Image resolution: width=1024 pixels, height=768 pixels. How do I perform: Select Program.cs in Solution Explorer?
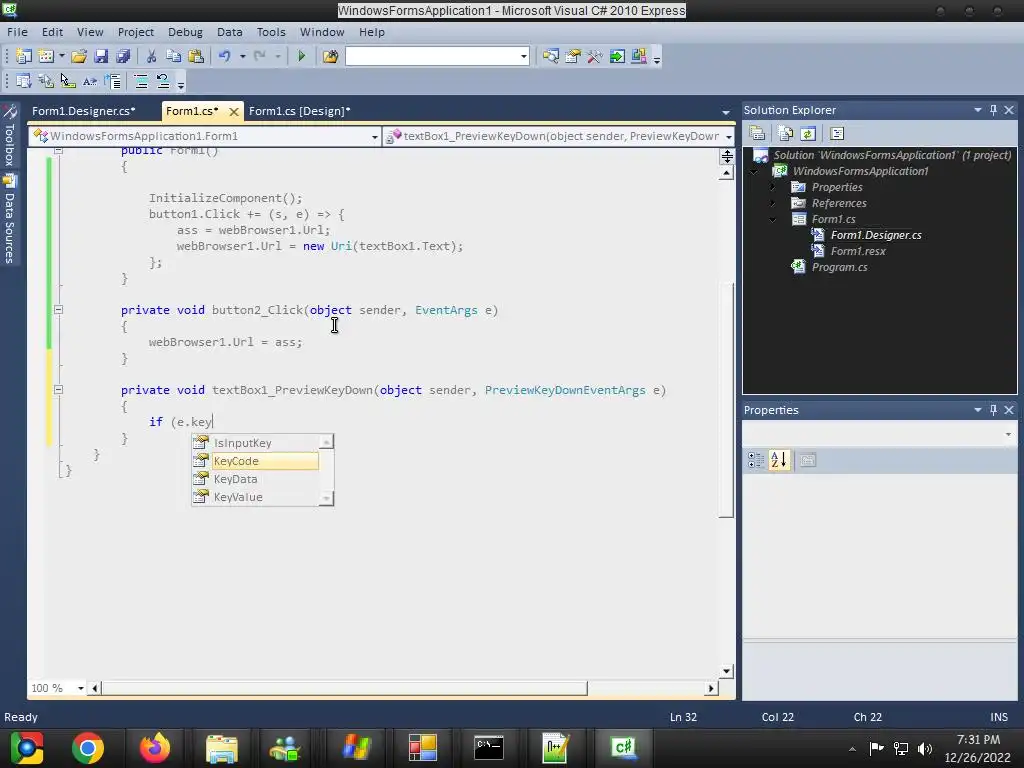(x=839, y=267)
